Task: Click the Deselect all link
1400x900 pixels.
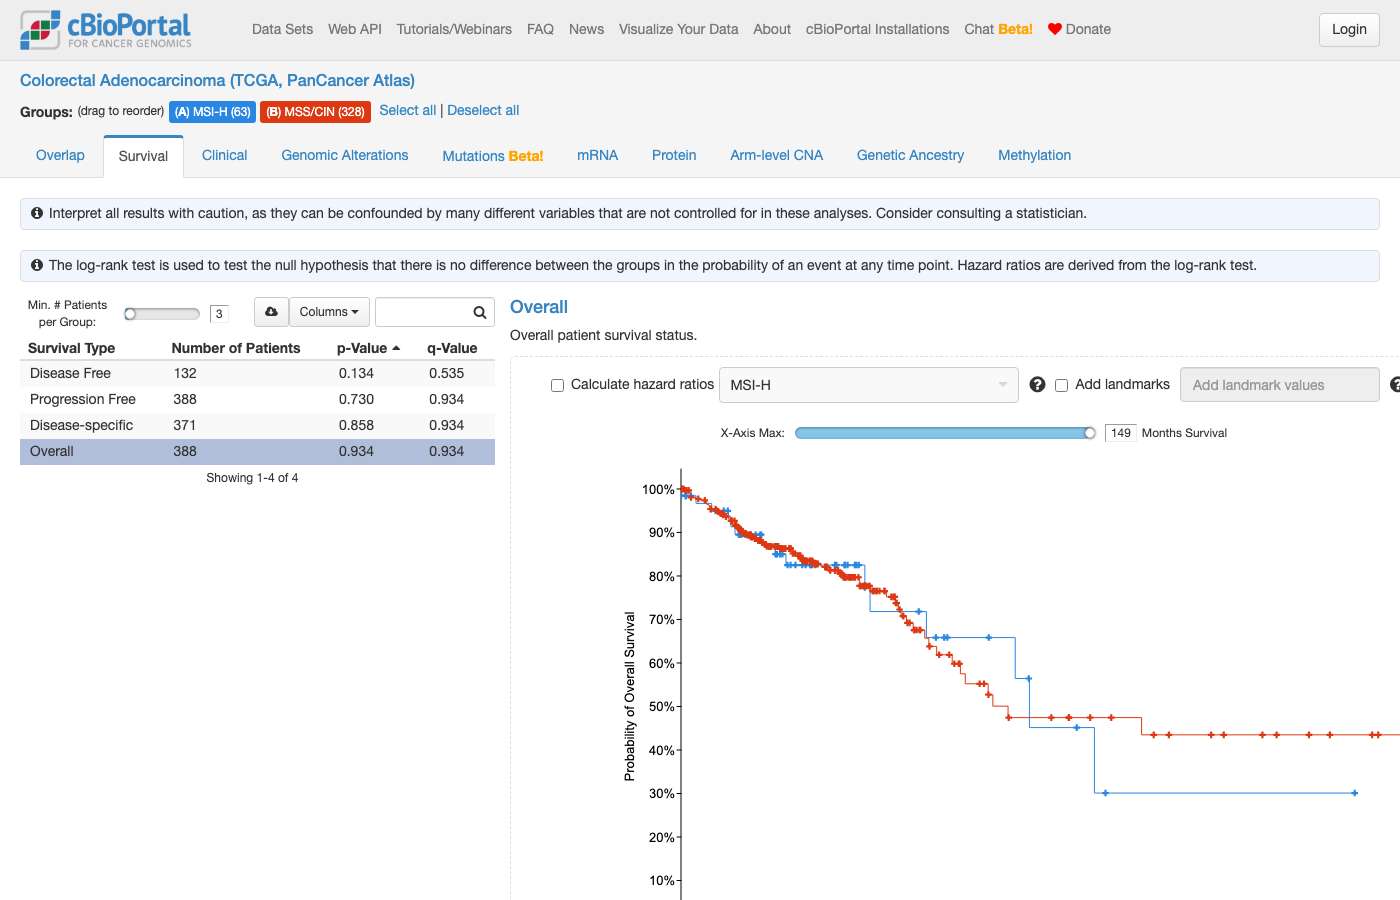Action: click(483, 110)
